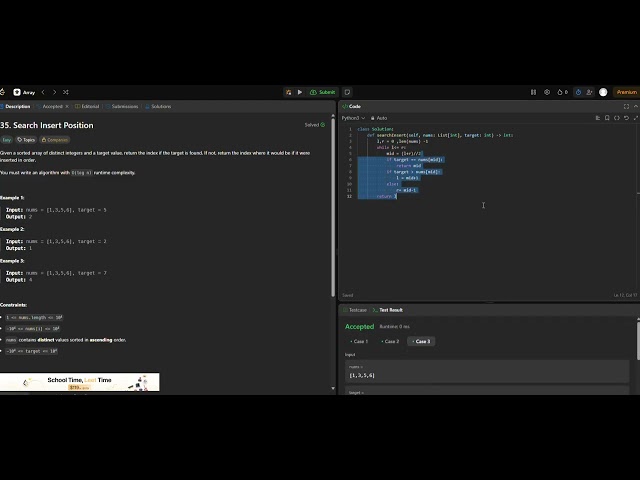Switch to the Test Result tab
The height and width of the screenshot is (480, 640).
[387, 310]
